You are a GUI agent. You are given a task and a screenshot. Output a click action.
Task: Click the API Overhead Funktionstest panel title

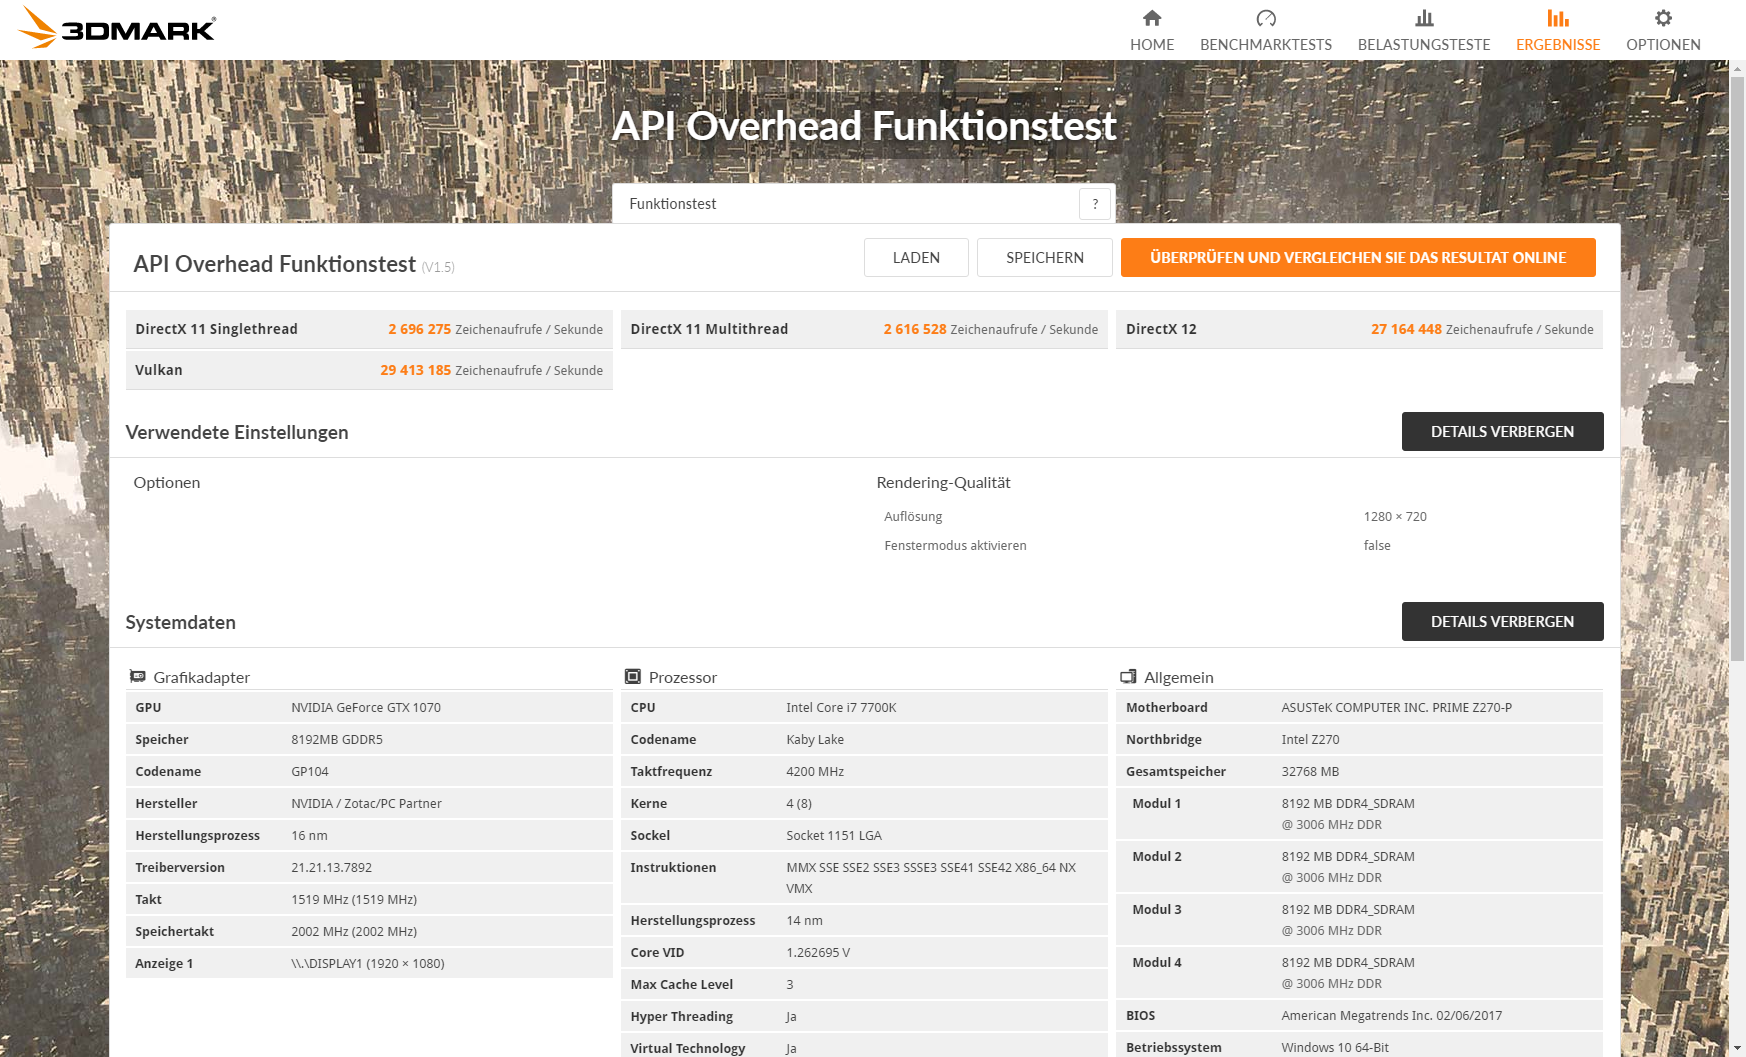(x=275, y=264)
